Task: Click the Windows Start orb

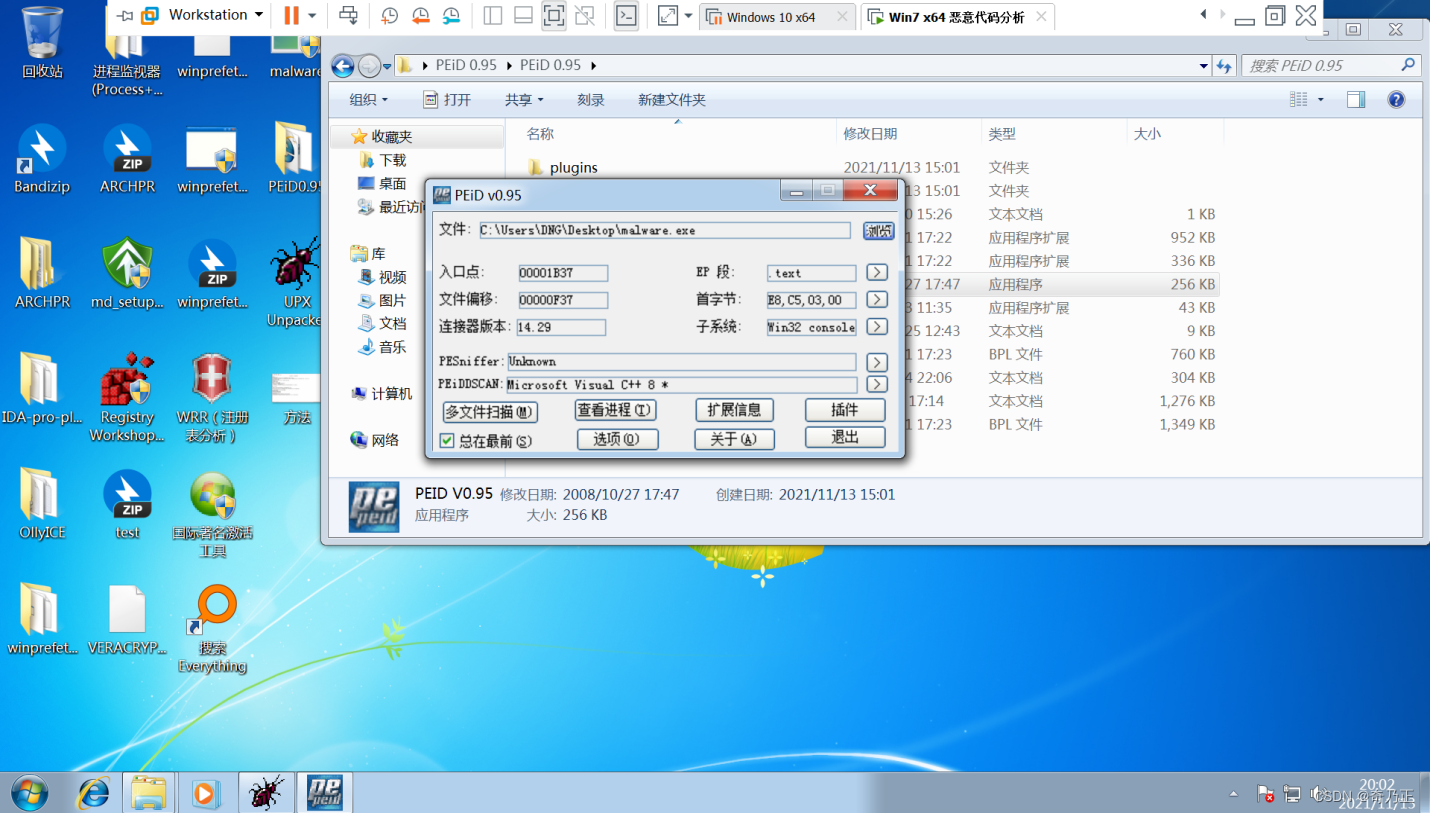Action: tap(29, 793)
